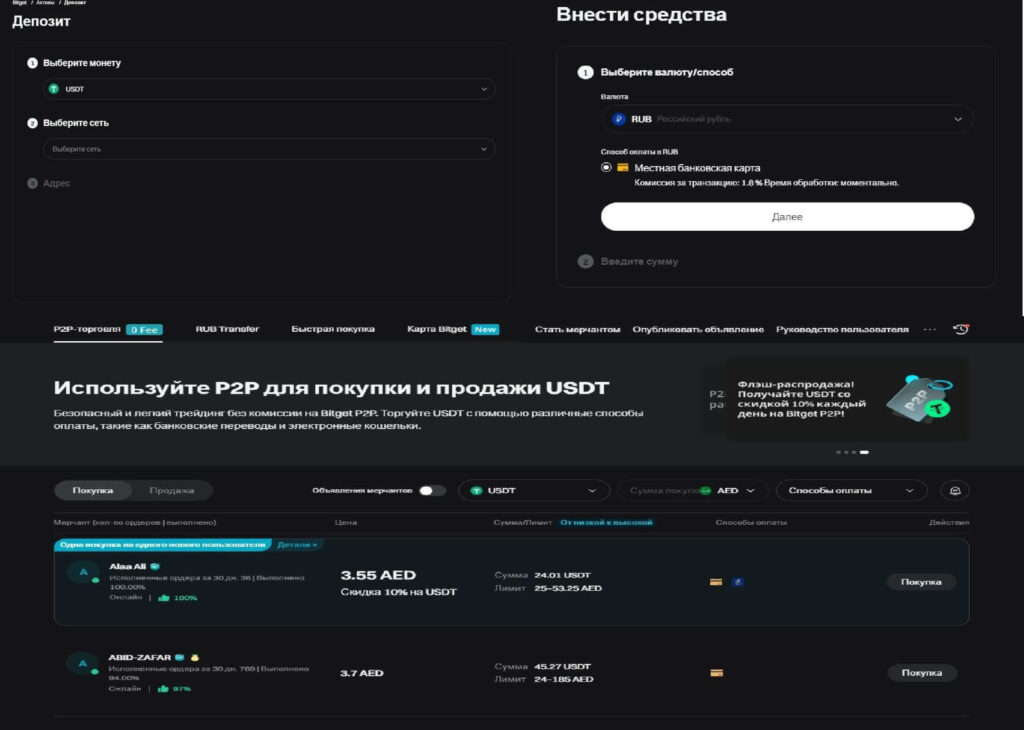Open the order history icon with red badge
Screen dimensions: 1024x730
960,328
